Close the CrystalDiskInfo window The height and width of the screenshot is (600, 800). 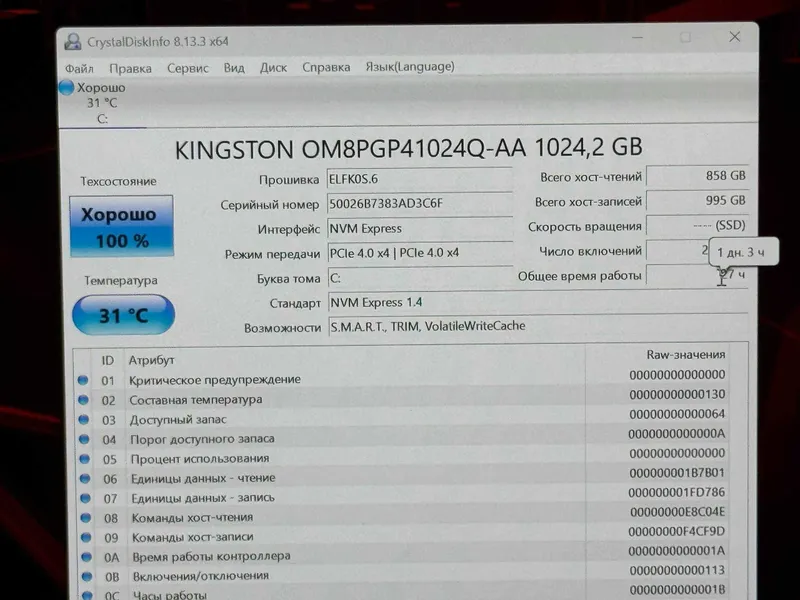[735, 37]
